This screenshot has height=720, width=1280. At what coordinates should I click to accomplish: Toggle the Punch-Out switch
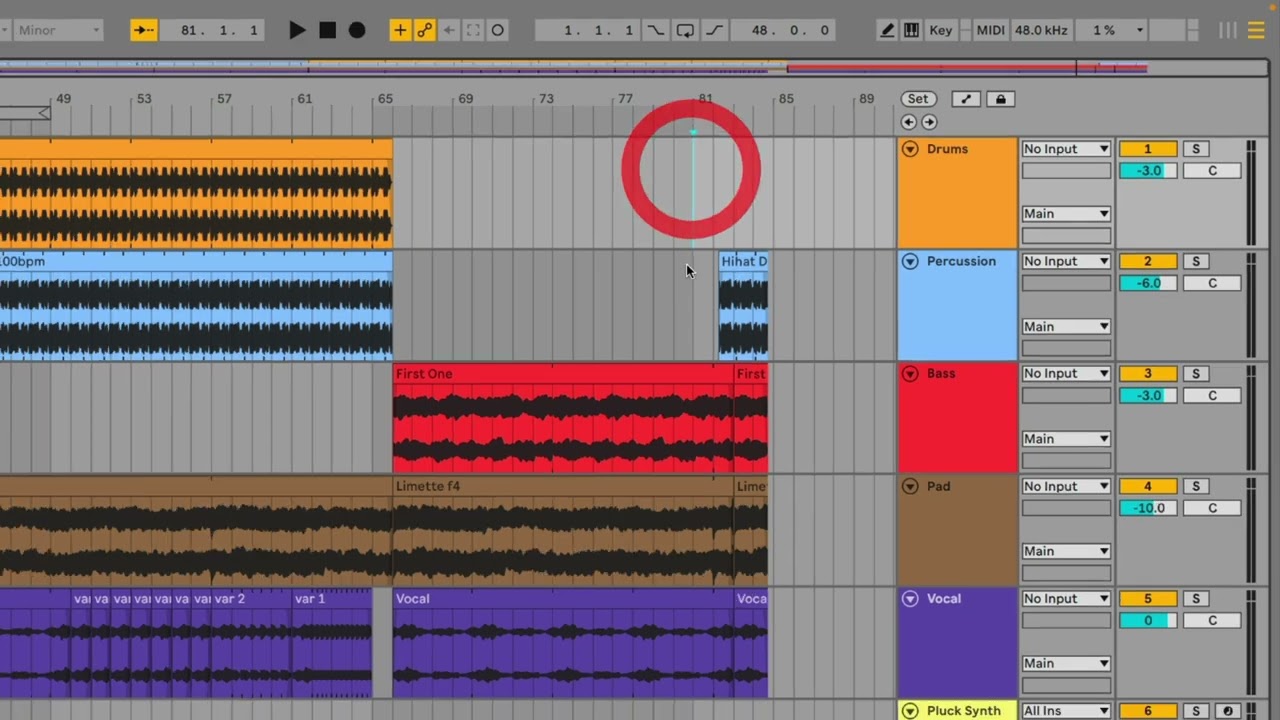(715, 30)
